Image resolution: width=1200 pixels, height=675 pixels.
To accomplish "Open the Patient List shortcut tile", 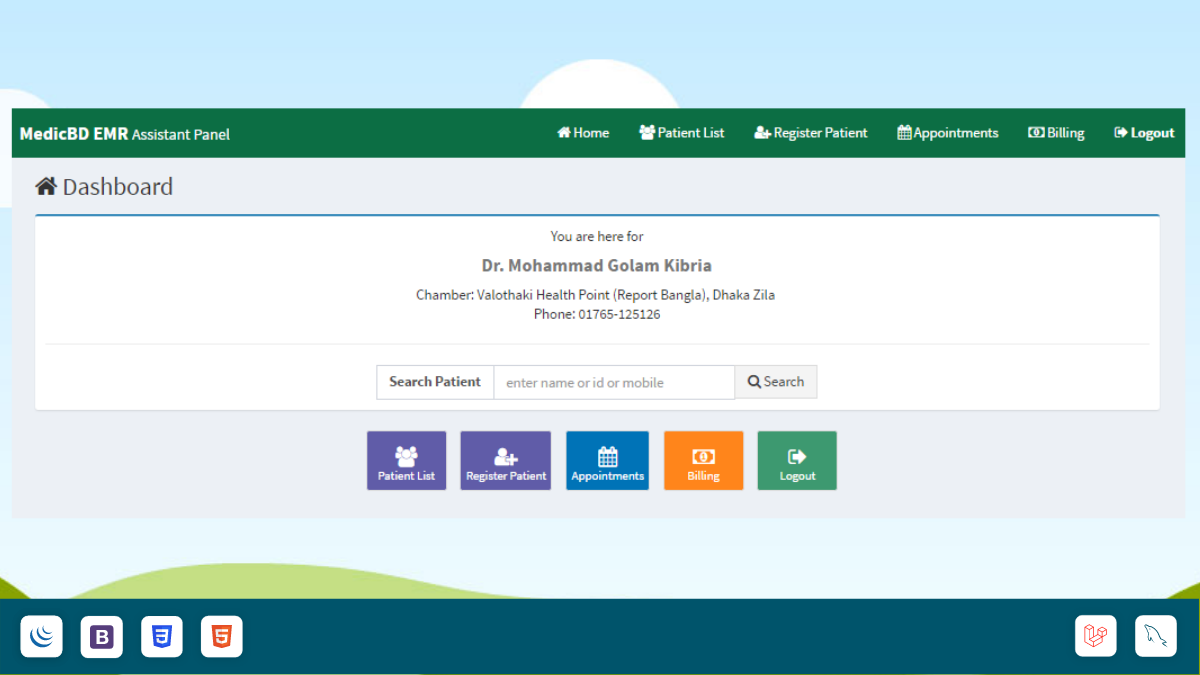I will [406, 460].
